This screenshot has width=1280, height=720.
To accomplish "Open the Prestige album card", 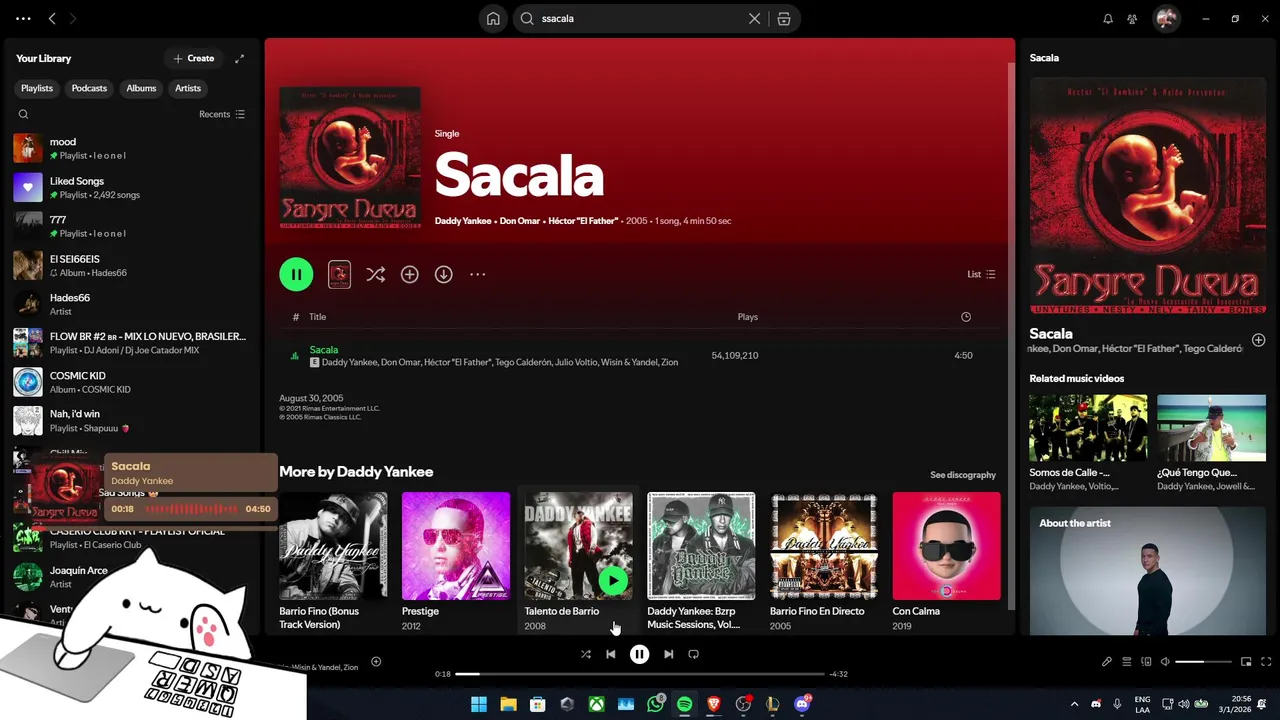I will pyautogui.click(x=456, y=562).
